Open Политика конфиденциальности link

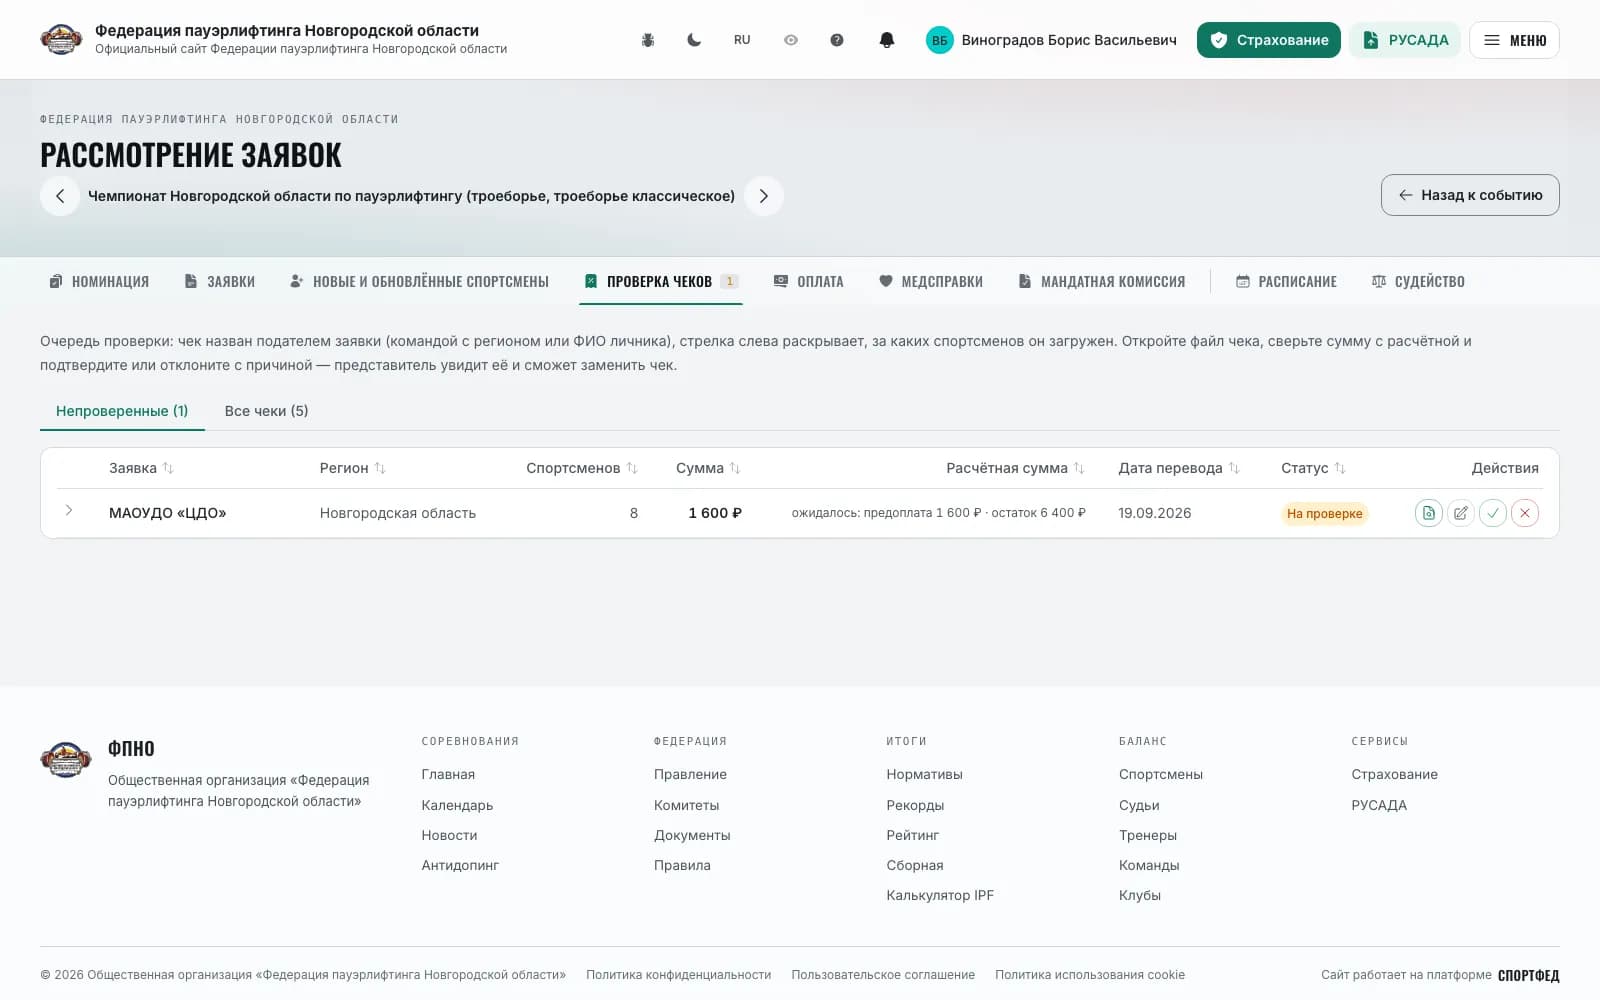point(678,975)
